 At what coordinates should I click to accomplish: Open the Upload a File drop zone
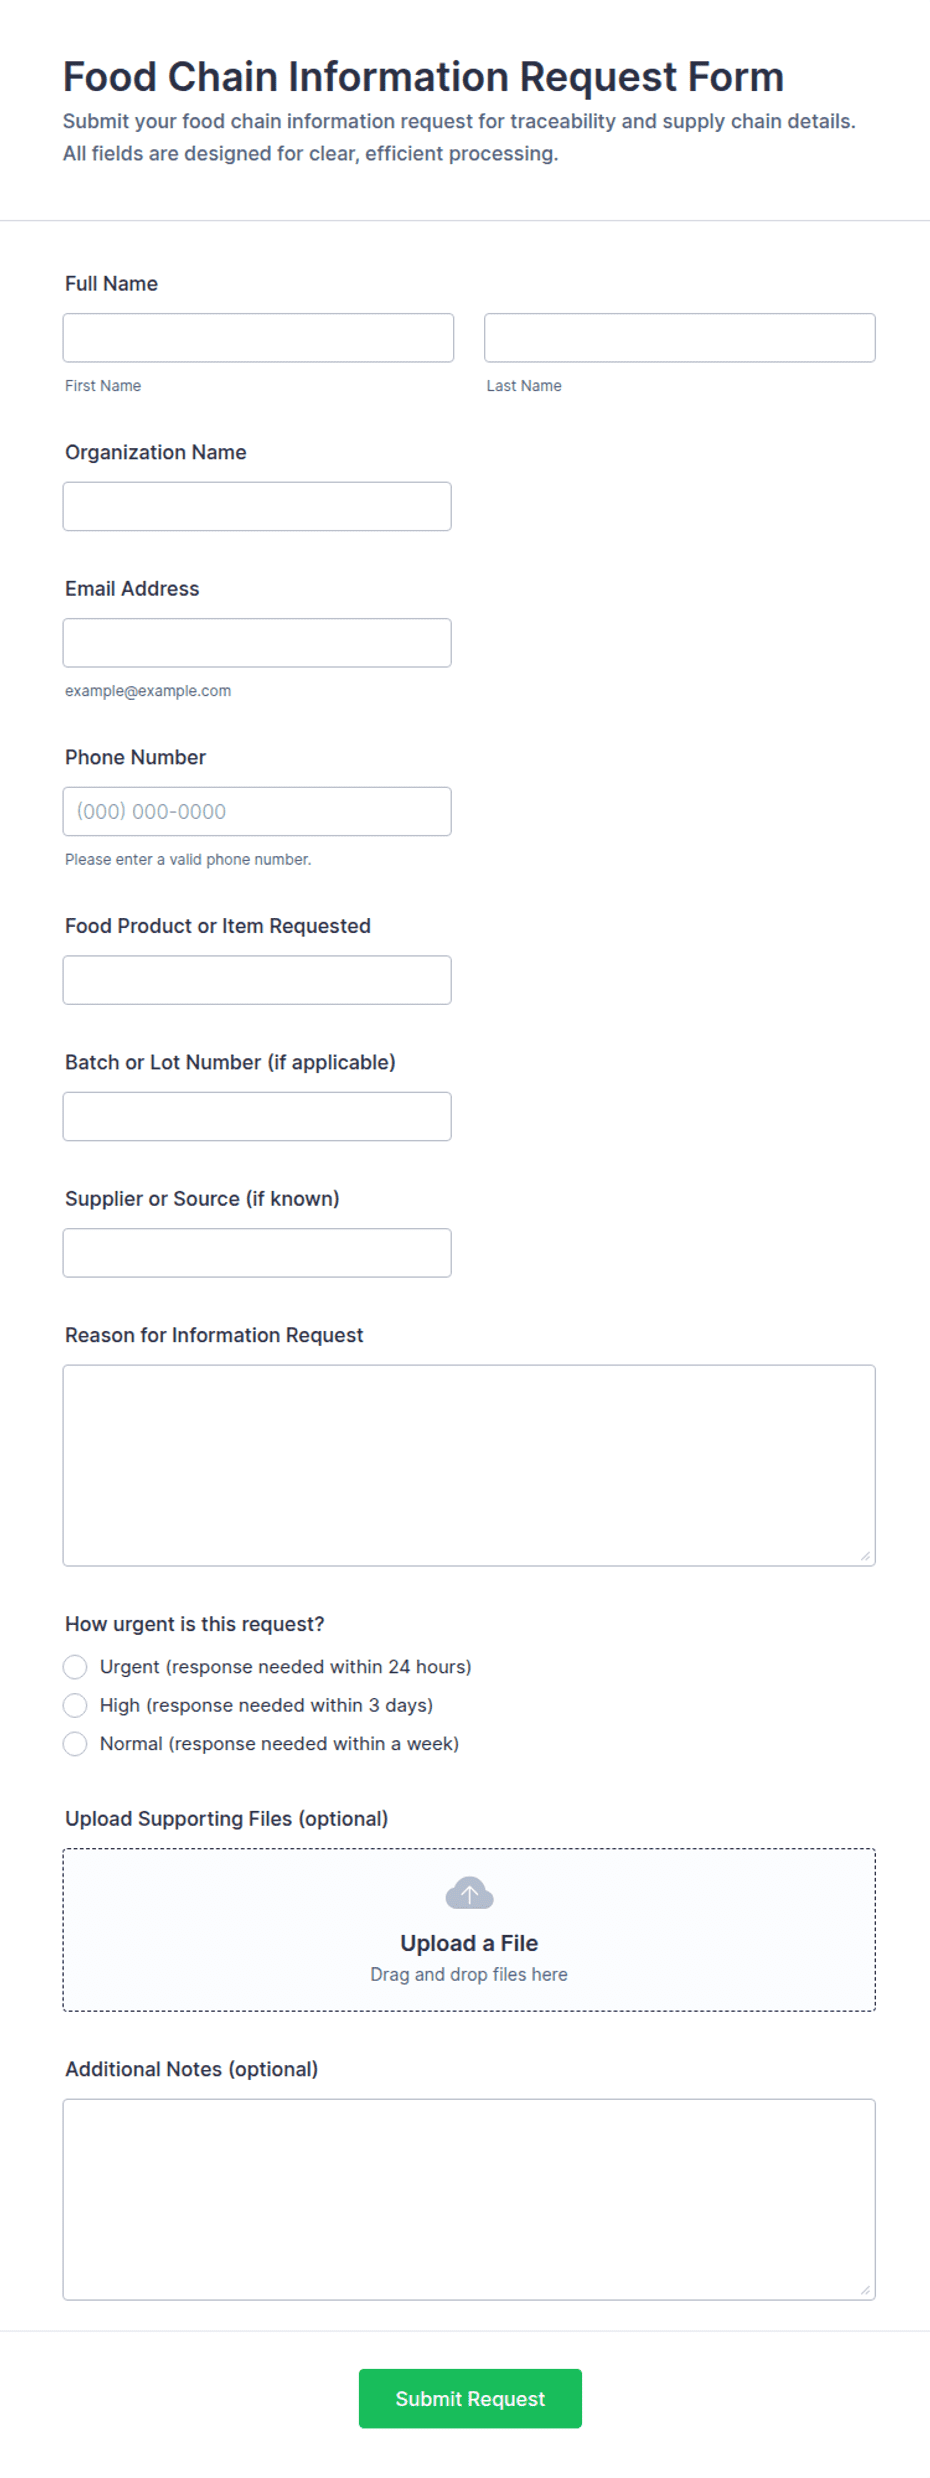tap(469, 1930)
